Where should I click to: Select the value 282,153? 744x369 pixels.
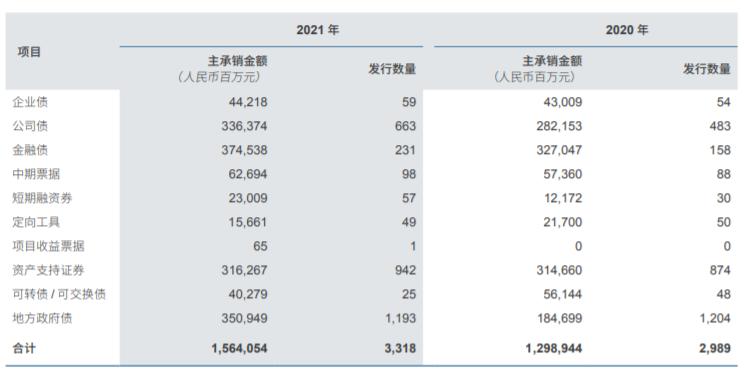pyautogui.click(x=559, y=126)
